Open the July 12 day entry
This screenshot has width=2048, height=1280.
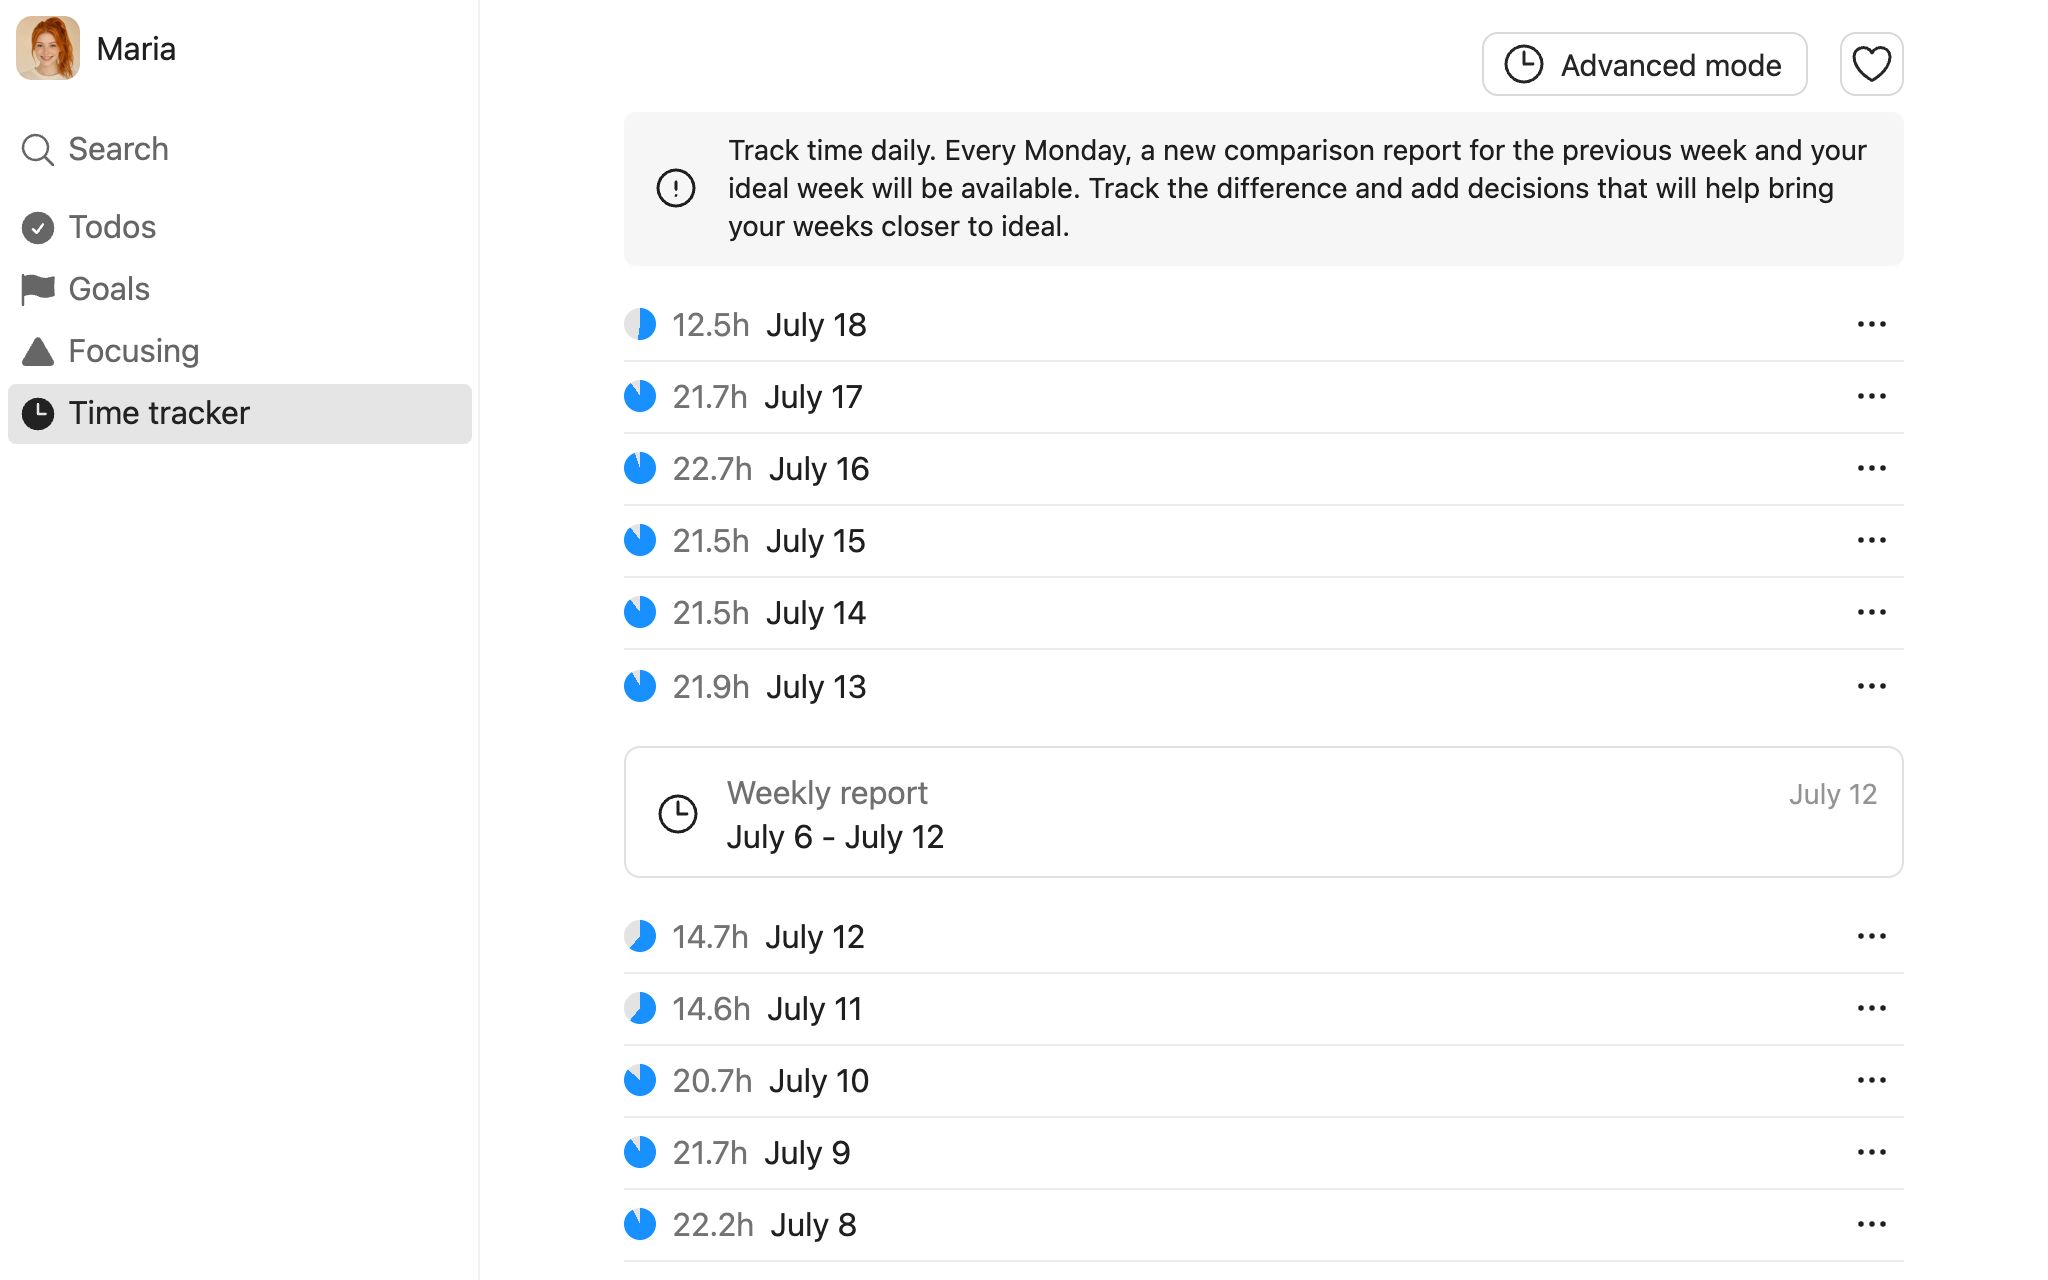tap(1263, 937)
